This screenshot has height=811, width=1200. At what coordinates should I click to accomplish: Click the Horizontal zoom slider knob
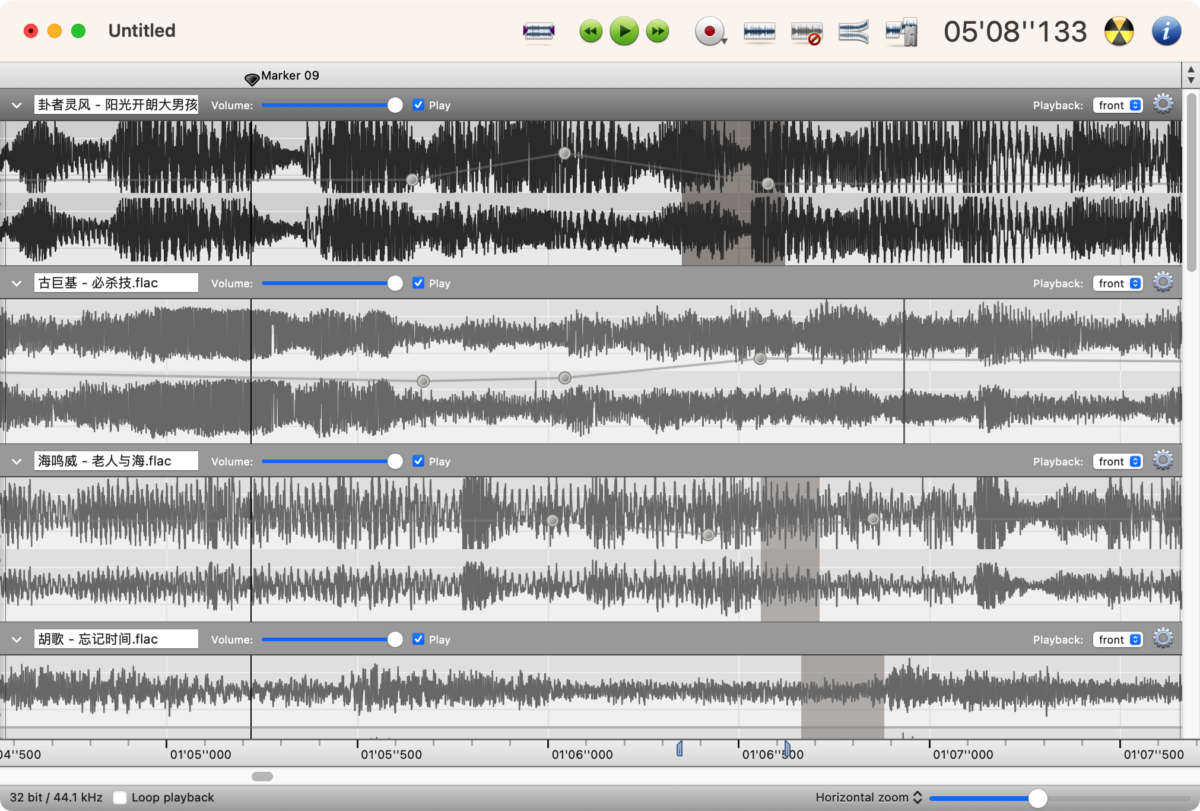[1038, 797]
